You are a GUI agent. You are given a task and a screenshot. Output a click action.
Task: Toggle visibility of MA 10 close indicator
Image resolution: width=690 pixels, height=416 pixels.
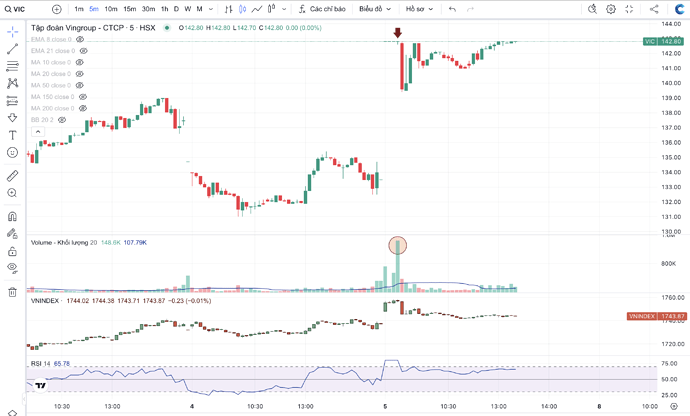(79, 62)
